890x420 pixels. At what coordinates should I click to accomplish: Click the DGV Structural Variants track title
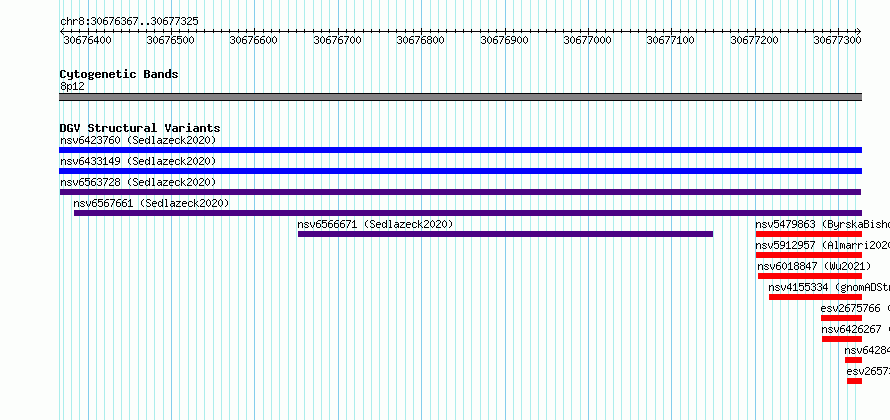click(140, 128)
